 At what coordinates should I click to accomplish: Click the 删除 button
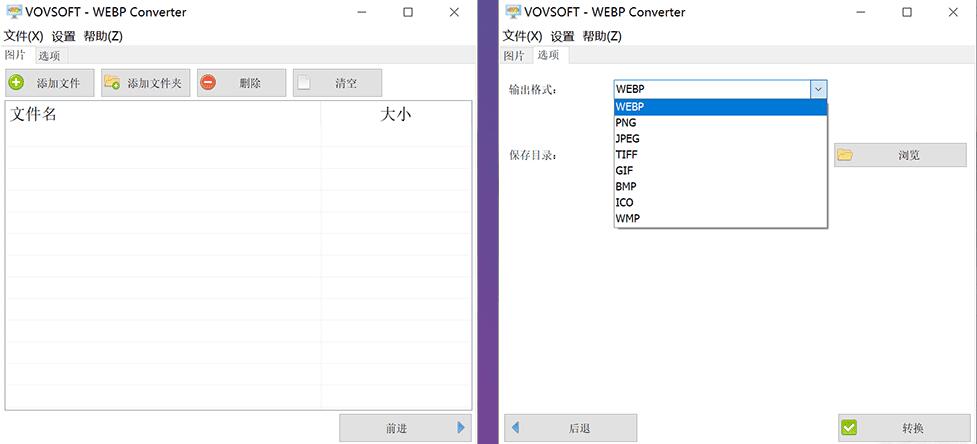[242, 83]
